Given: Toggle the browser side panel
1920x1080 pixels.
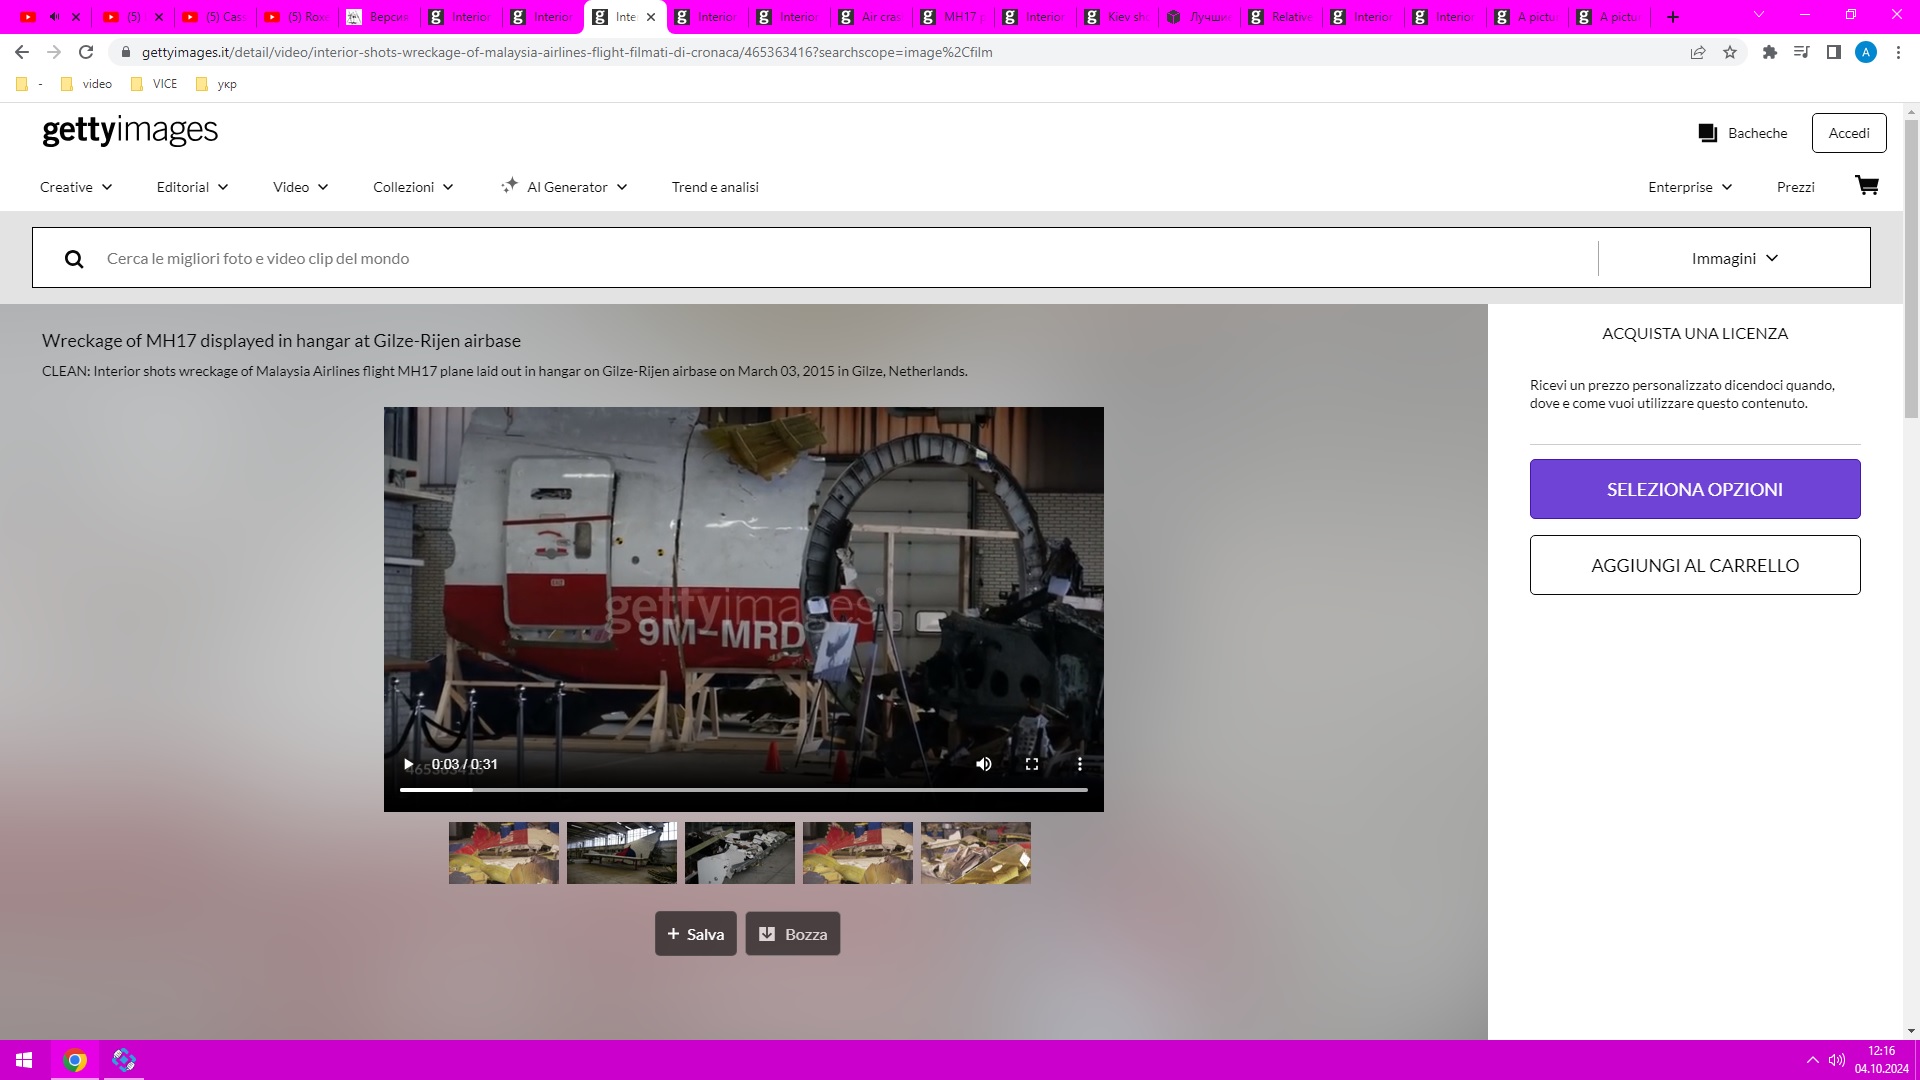Looking at the screenshot, I should pos(1834,52).
